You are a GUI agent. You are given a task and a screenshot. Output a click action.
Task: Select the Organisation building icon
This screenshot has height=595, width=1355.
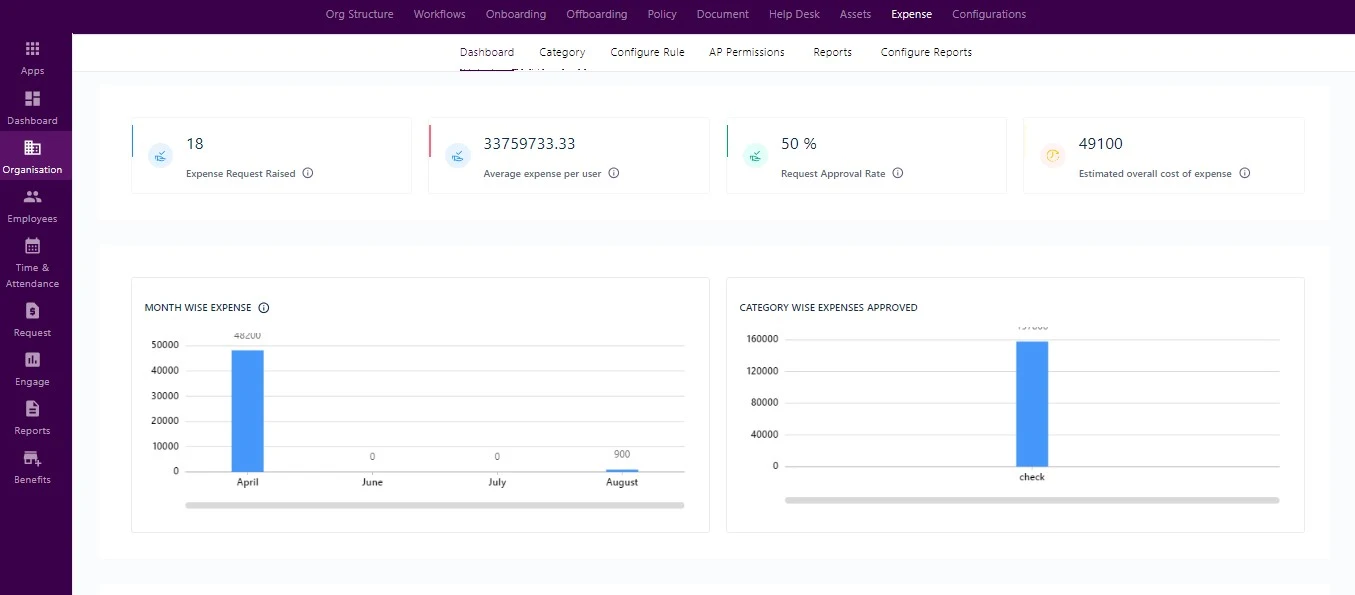click(32, 148)
